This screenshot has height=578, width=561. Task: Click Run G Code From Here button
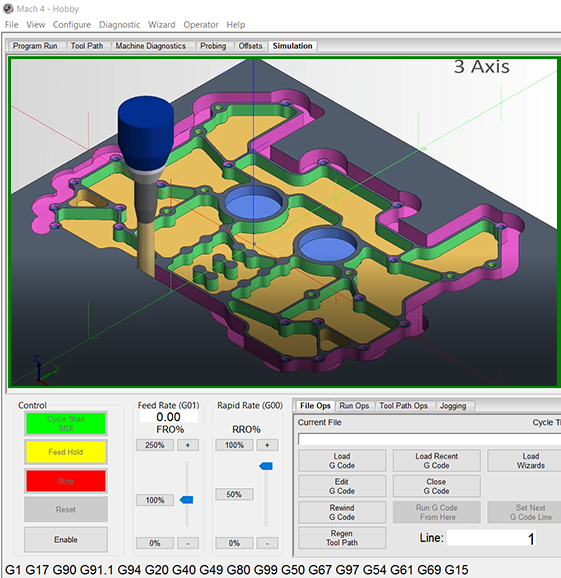click(x=437, y=512)
